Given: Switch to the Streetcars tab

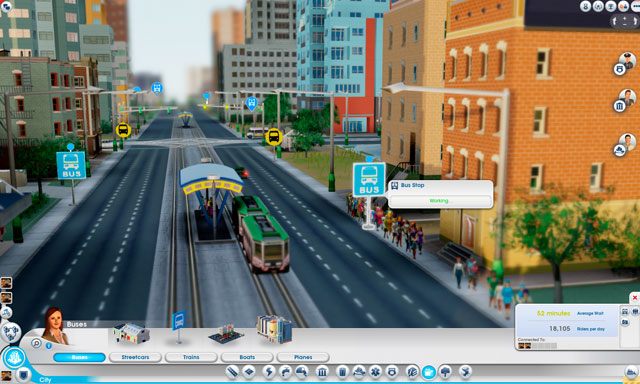Looking at the screenshot, I should 135,357.
